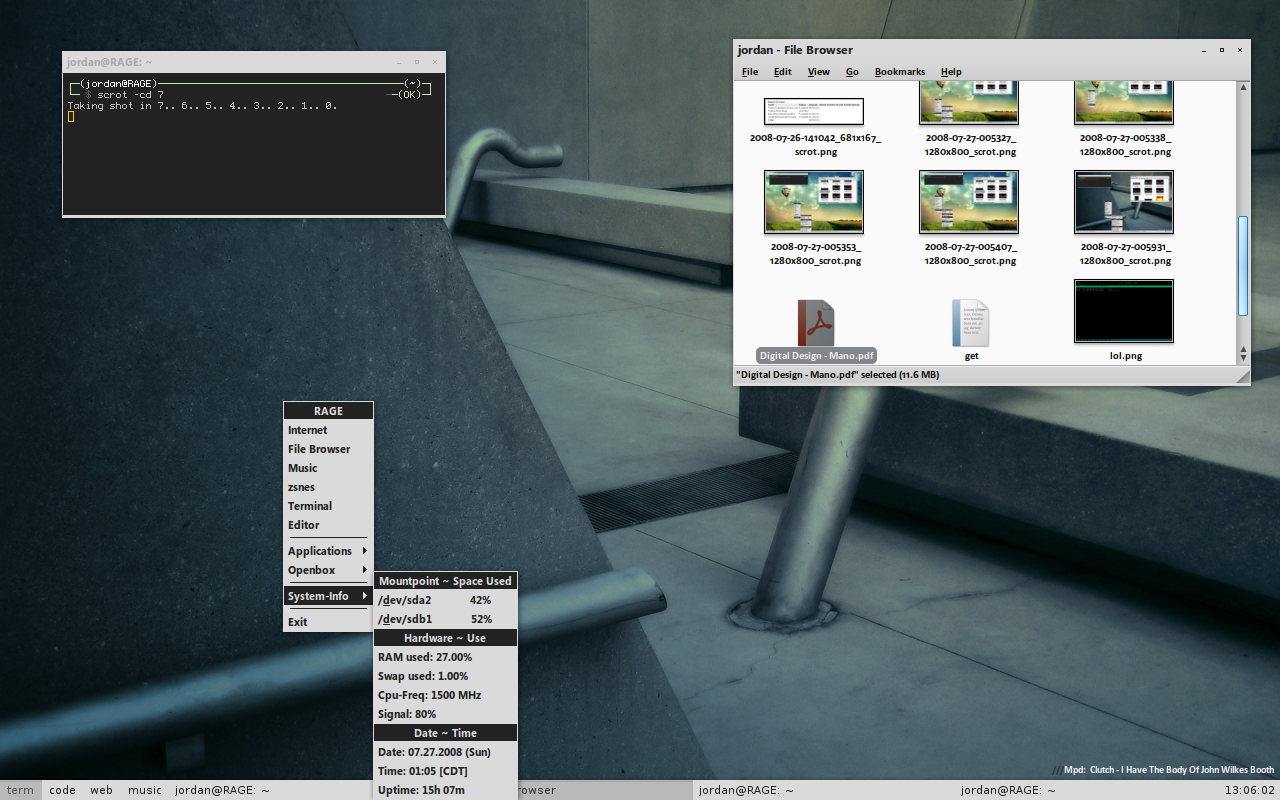This screenshot has height=800, width=1280.
Task: Switch to the 'music' desktop in taskbar
Action: click(145, 790)
